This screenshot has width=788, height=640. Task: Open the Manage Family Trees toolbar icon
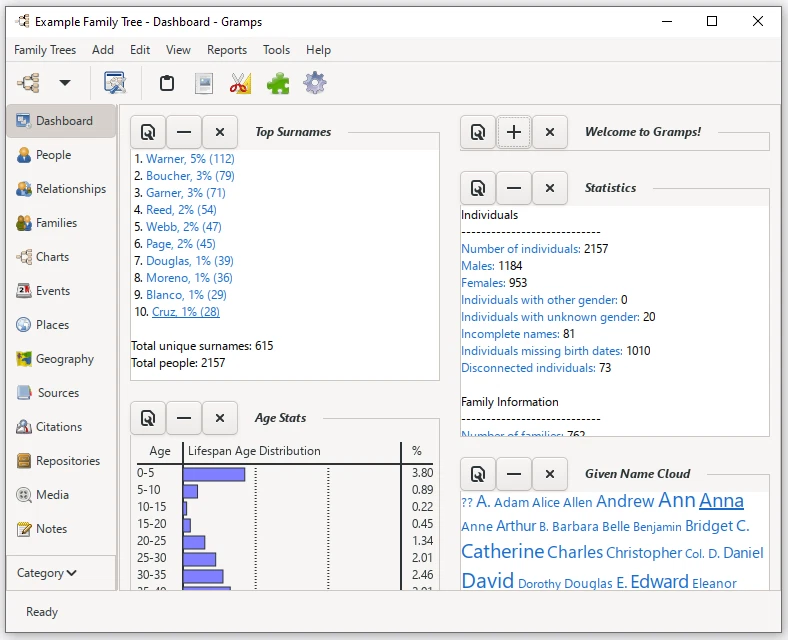[x=29, y=83]
